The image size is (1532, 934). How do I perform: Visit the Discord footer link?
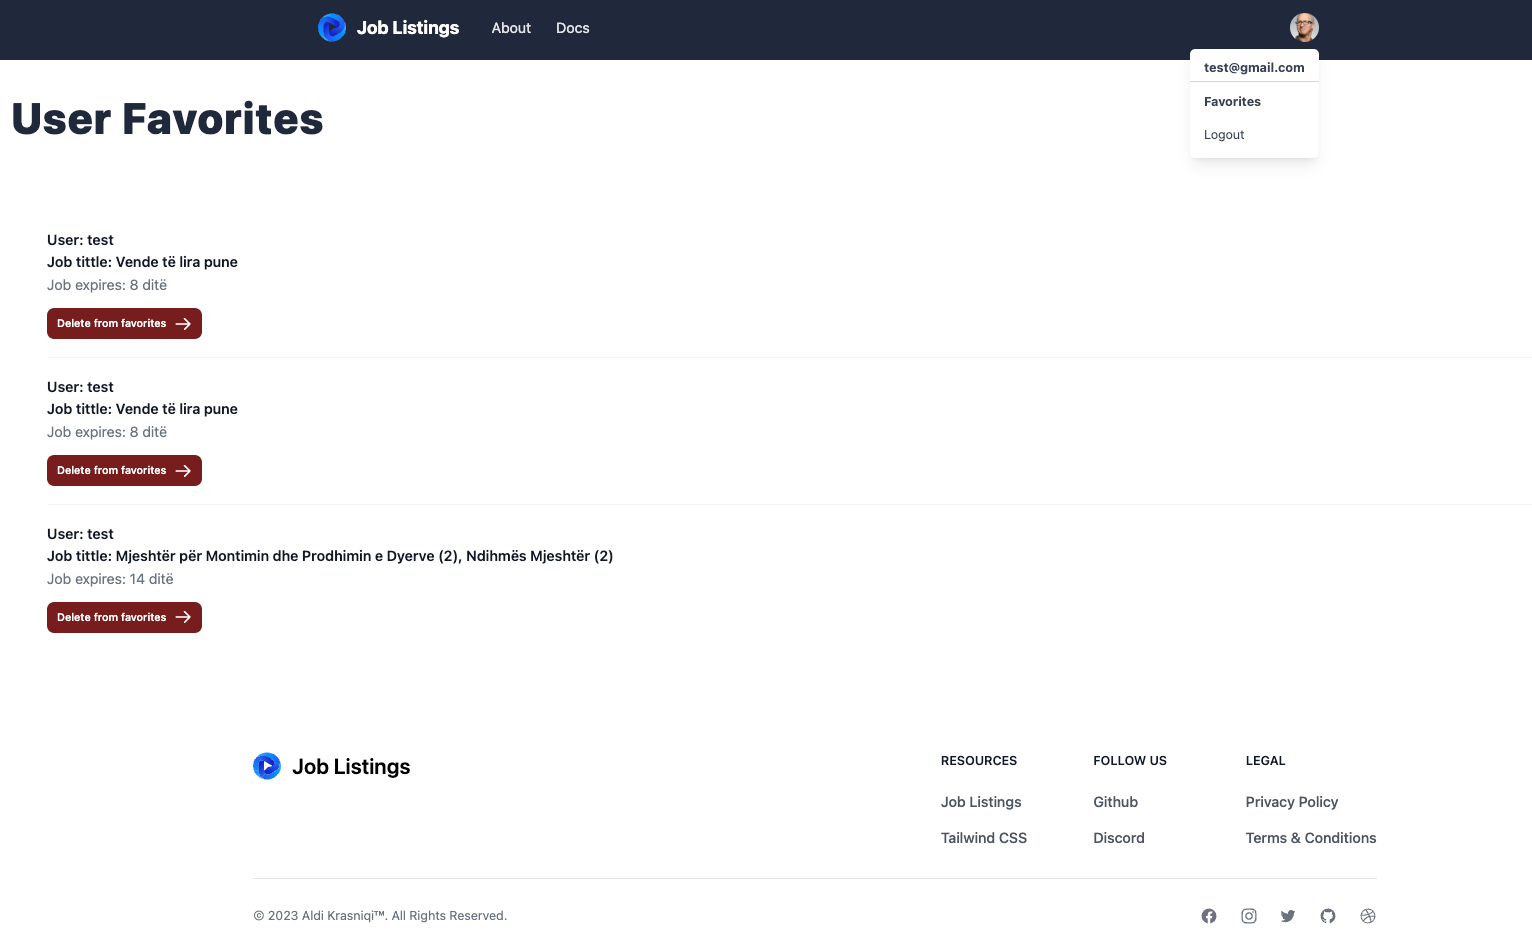pyautogui.click(x=1118, y=838)
